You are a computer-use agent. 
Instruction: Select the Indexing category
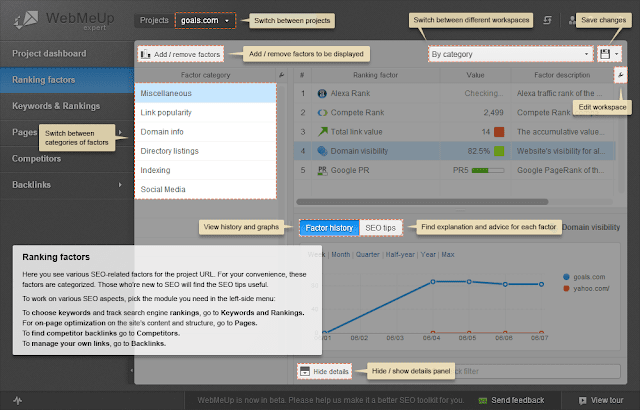pyautogui.click(x=205, y=170)
